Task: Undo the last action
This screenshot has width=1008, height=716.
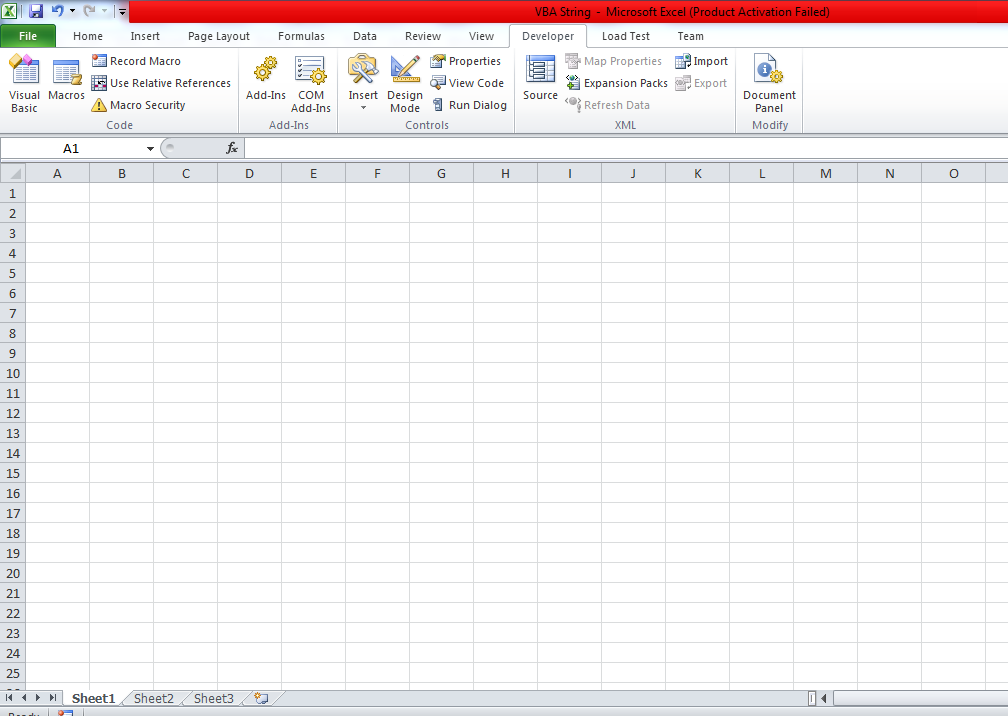Action: [x=57, y=11]
